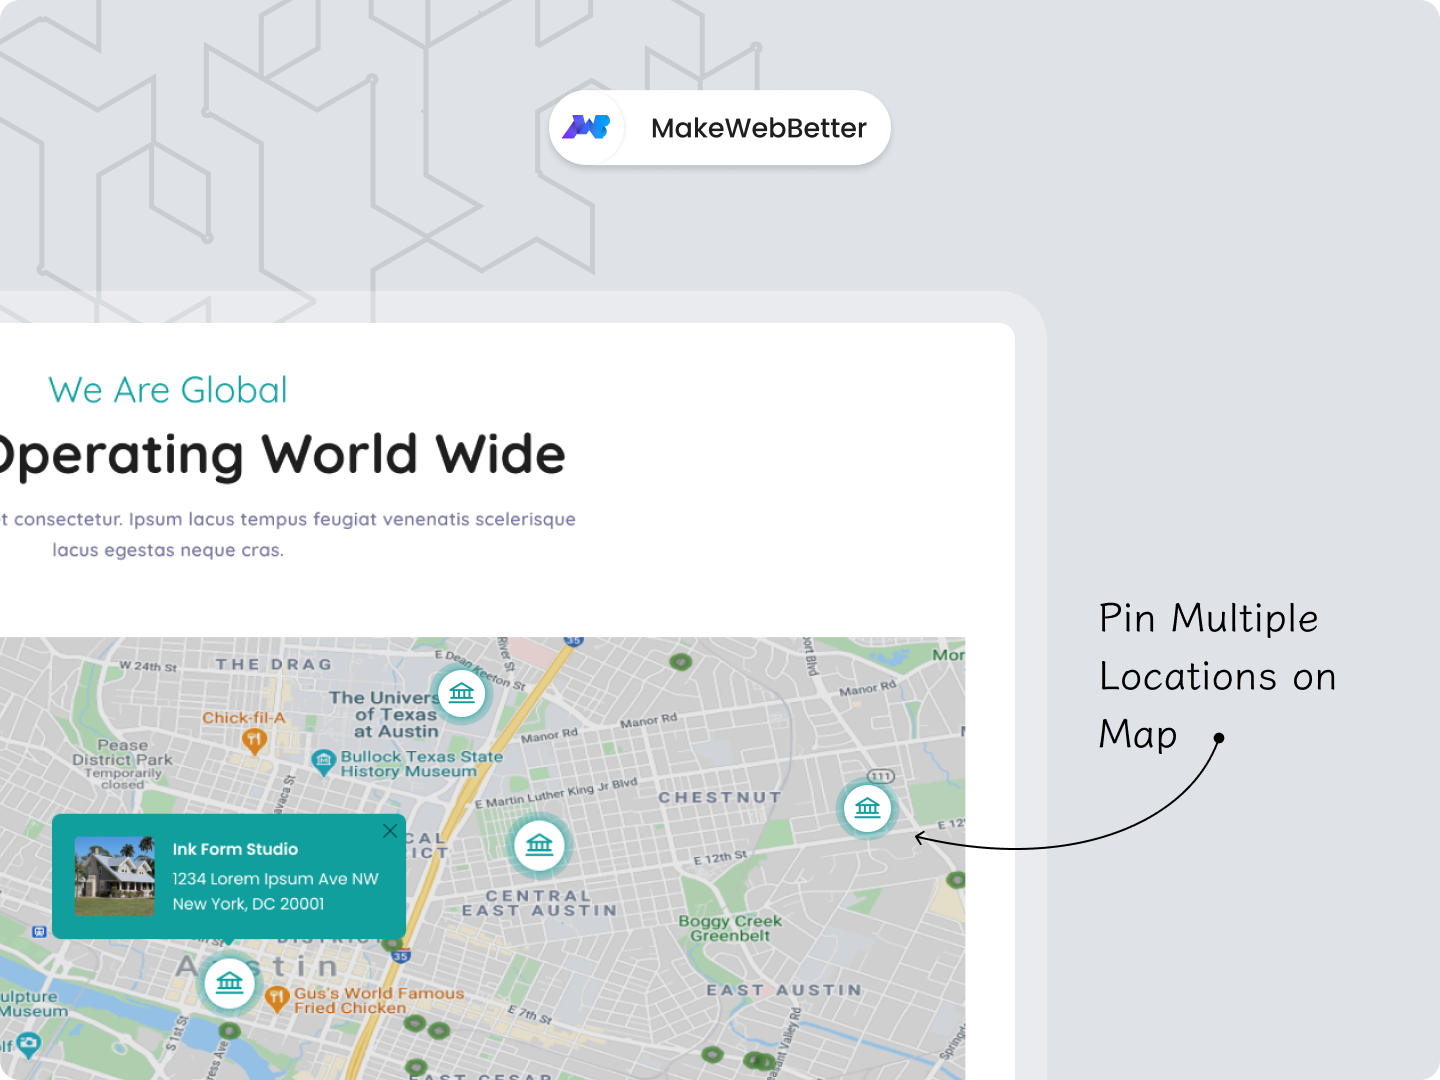
Task: Click the museum pin in Central East Austin
Action: [540, 845]
